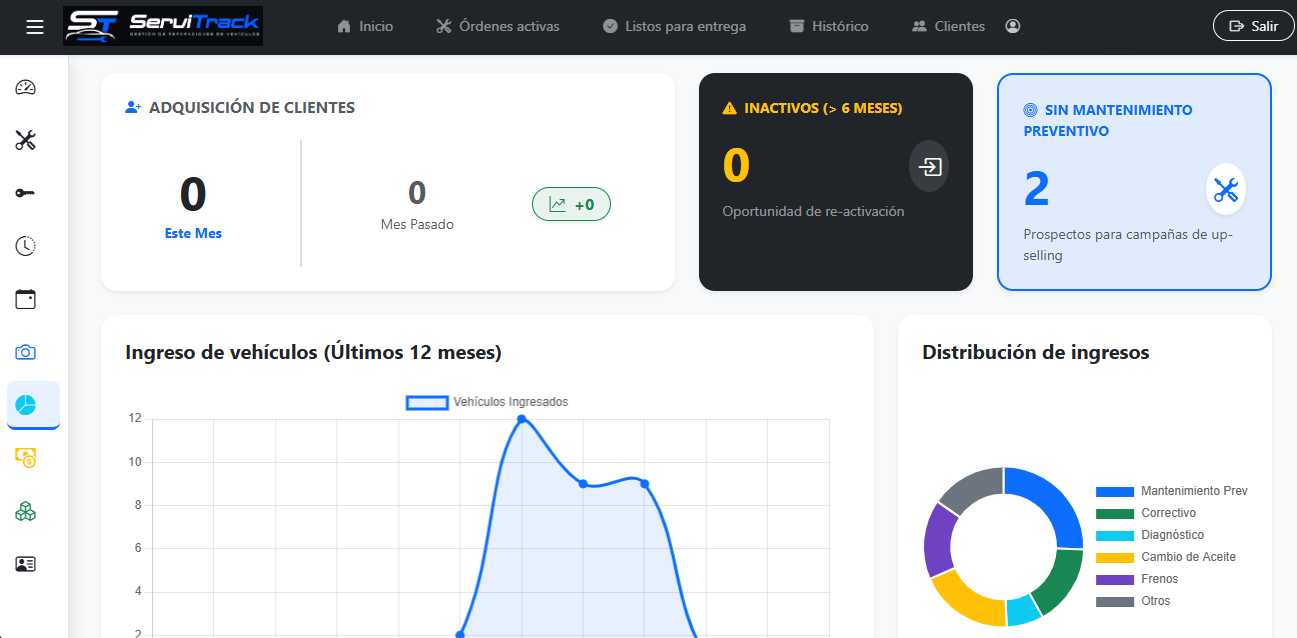Click the line chart peak point at 12
1297x638 pixels.
pyautogui.click(x=522, y=419)
